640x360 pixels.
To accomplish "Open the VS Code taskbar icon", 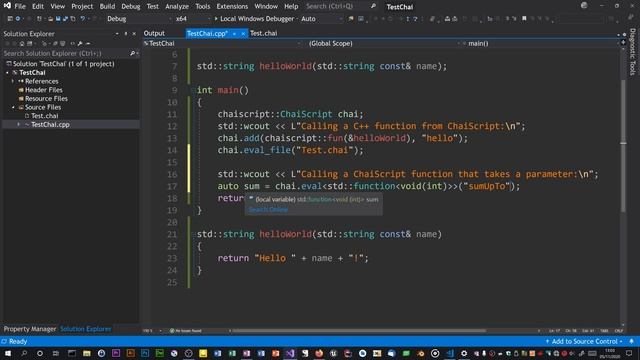I will 449,353.
